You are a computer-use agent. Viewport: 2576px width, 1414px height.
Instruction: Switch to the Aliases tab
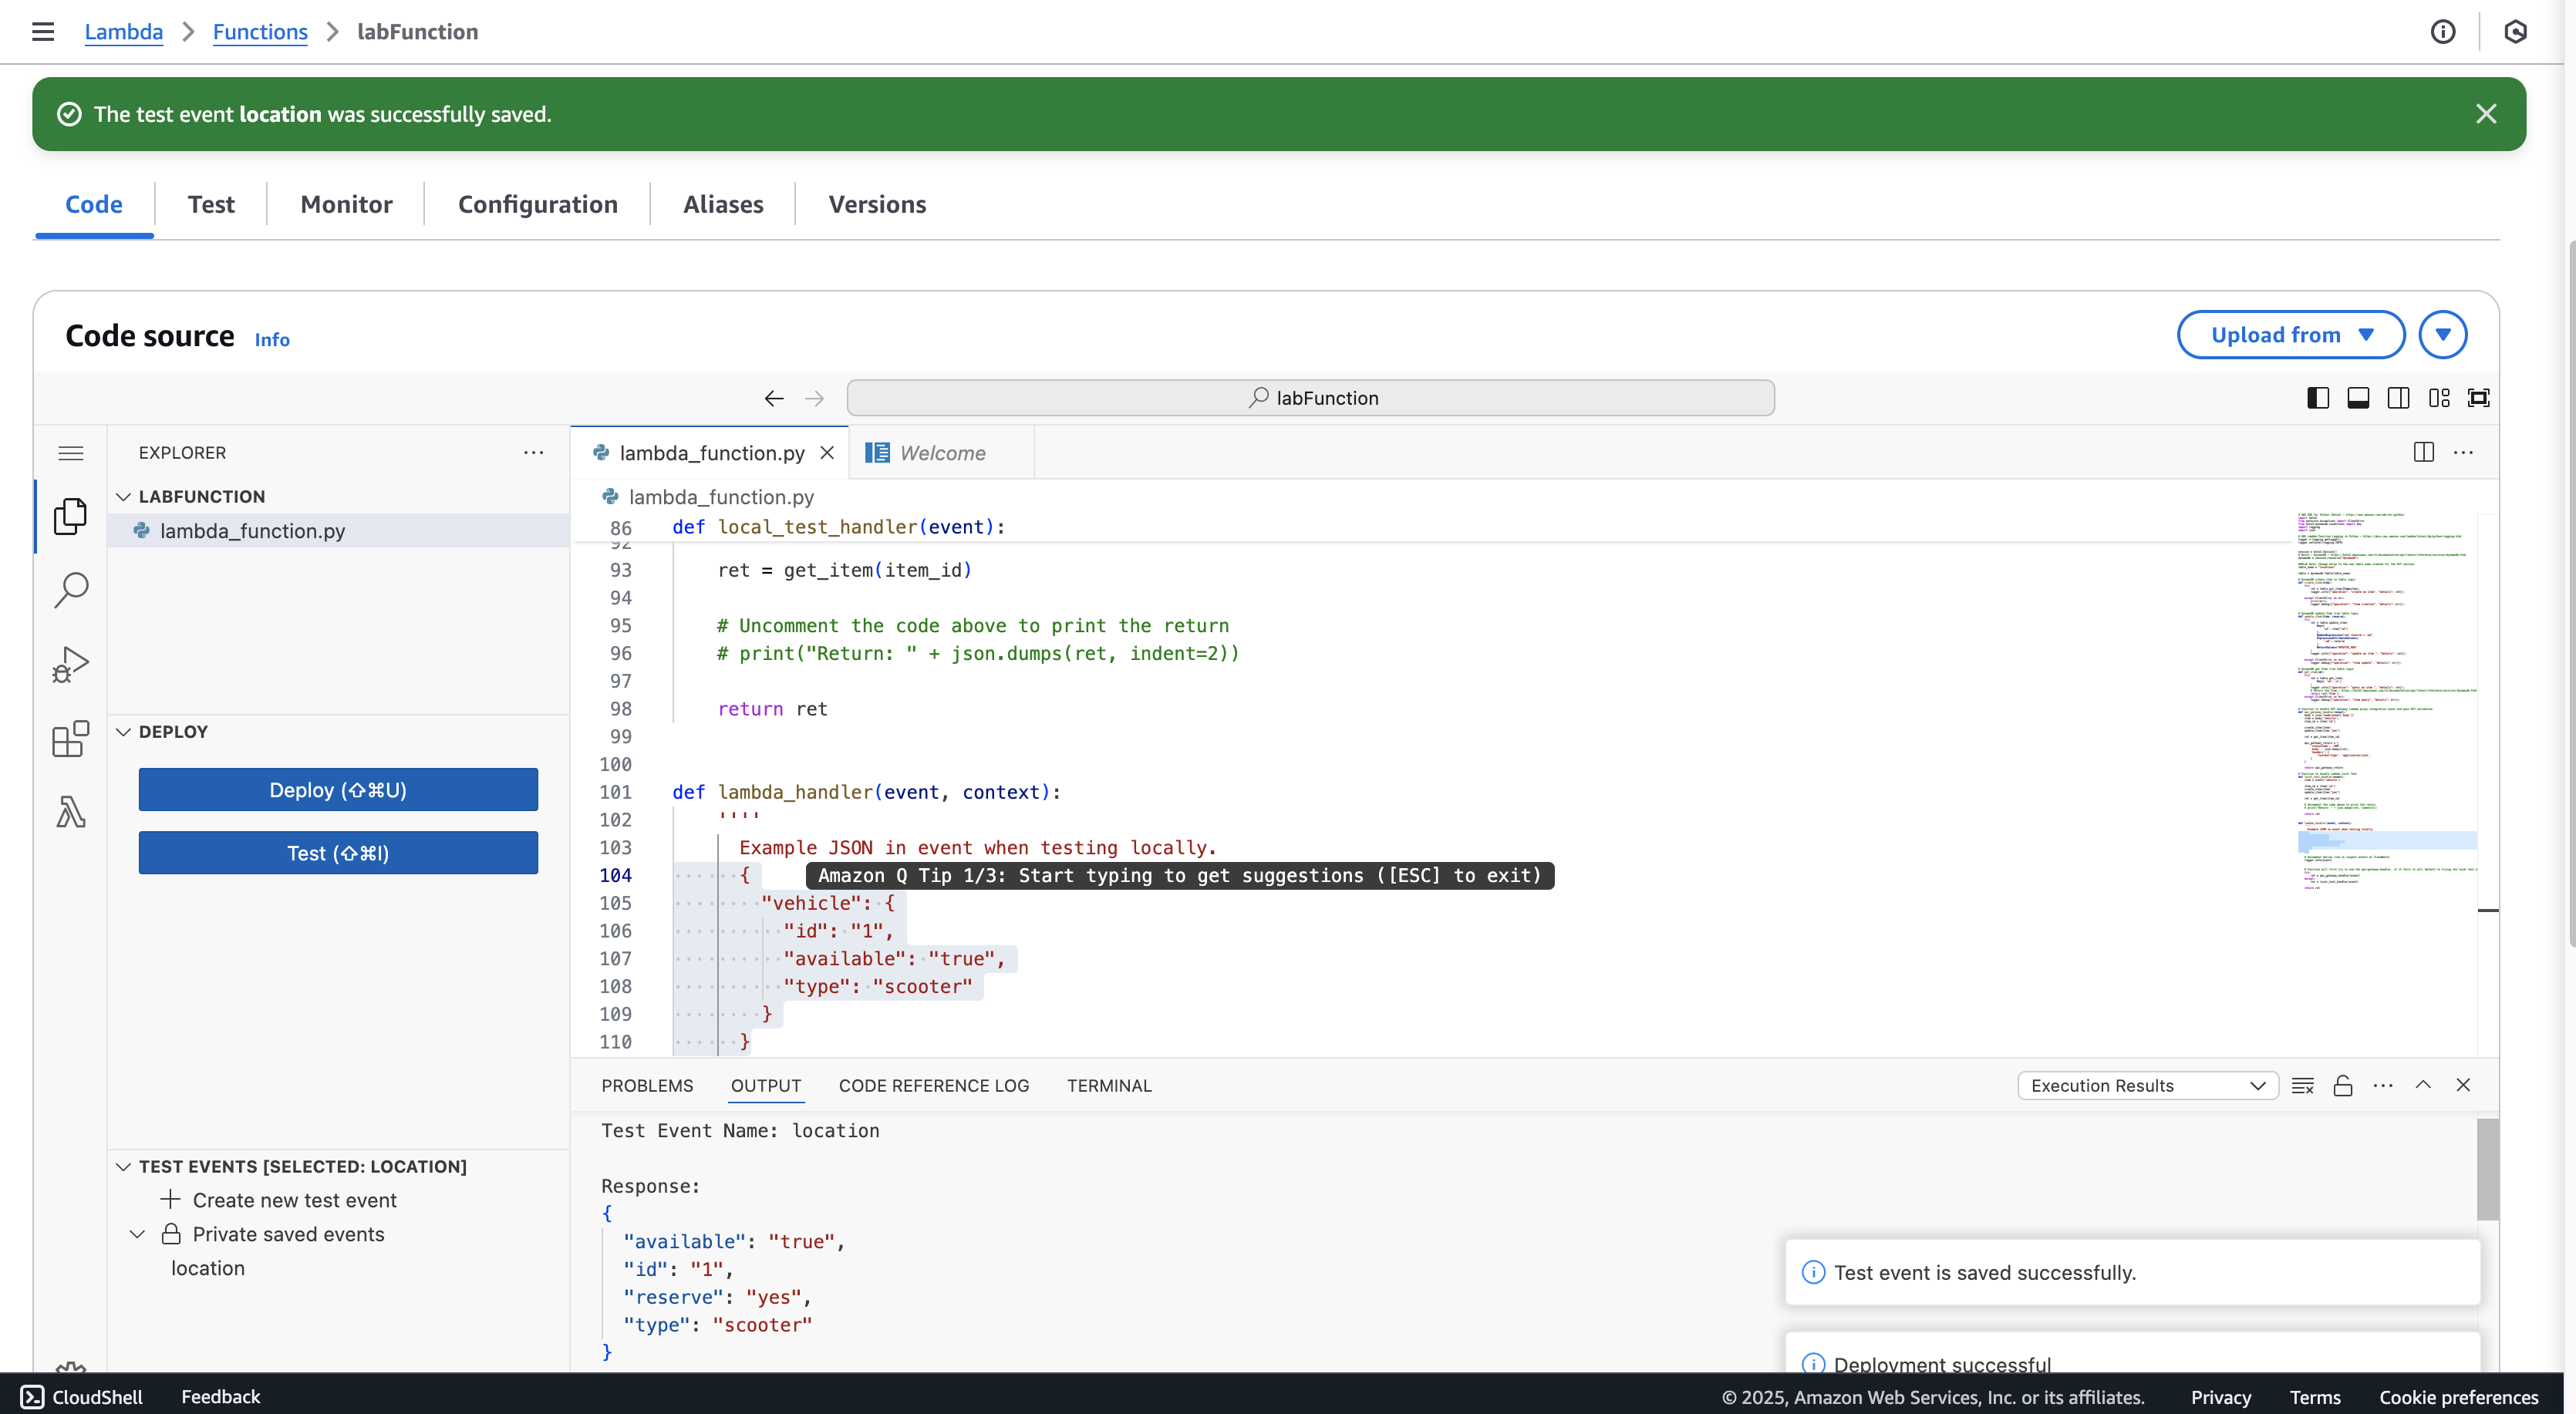(723, 205)
